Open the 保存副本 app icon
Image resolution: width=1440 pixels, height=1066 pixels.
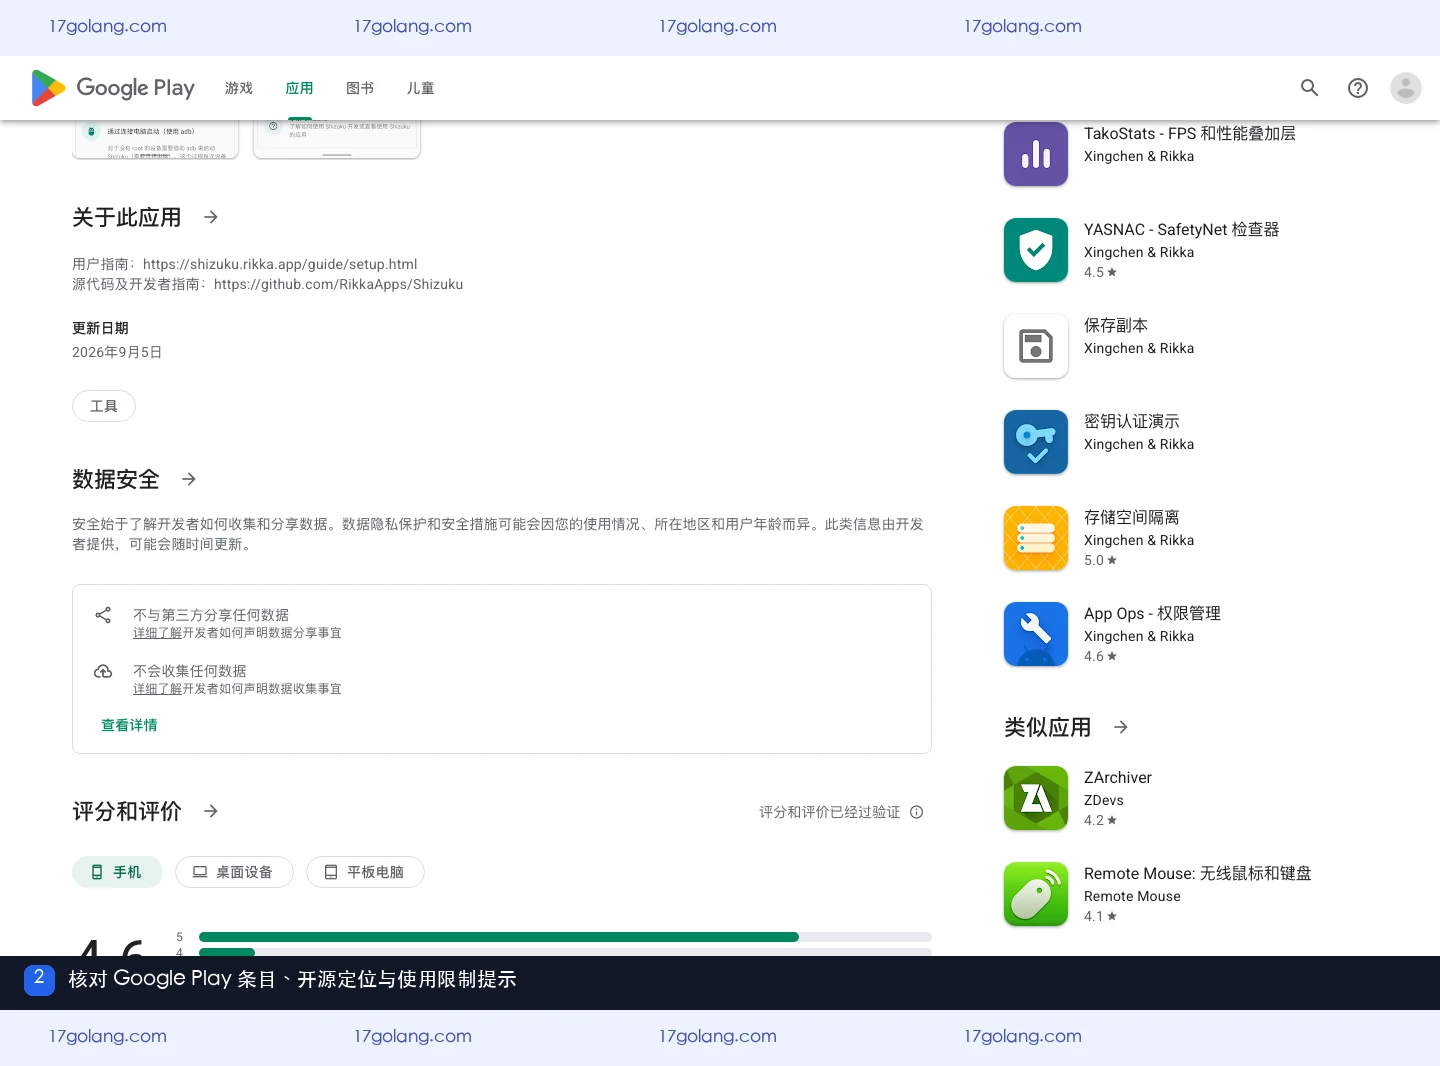click(1036, 346)
